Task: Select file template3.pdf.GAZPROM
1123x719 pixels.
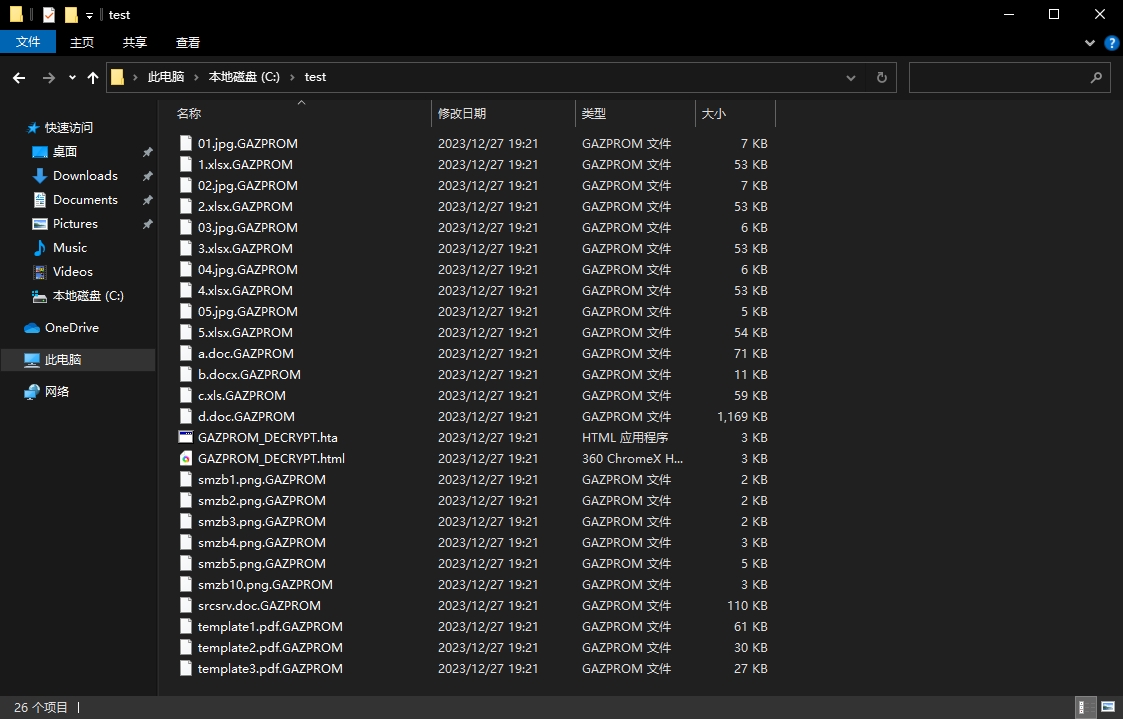Action: point(270,668)
